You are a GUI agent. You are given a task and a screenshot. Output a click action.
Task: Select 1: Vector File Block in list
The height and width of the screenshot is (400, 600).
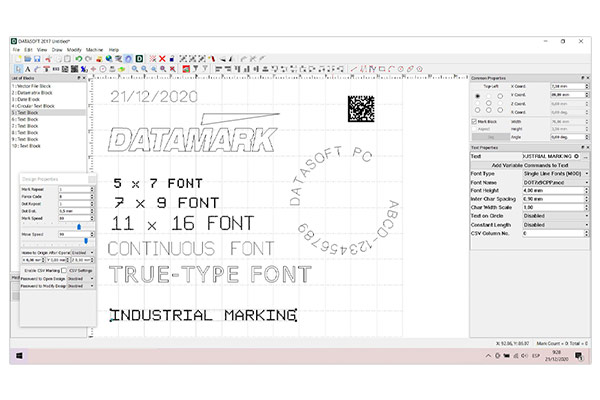[31, 86]
